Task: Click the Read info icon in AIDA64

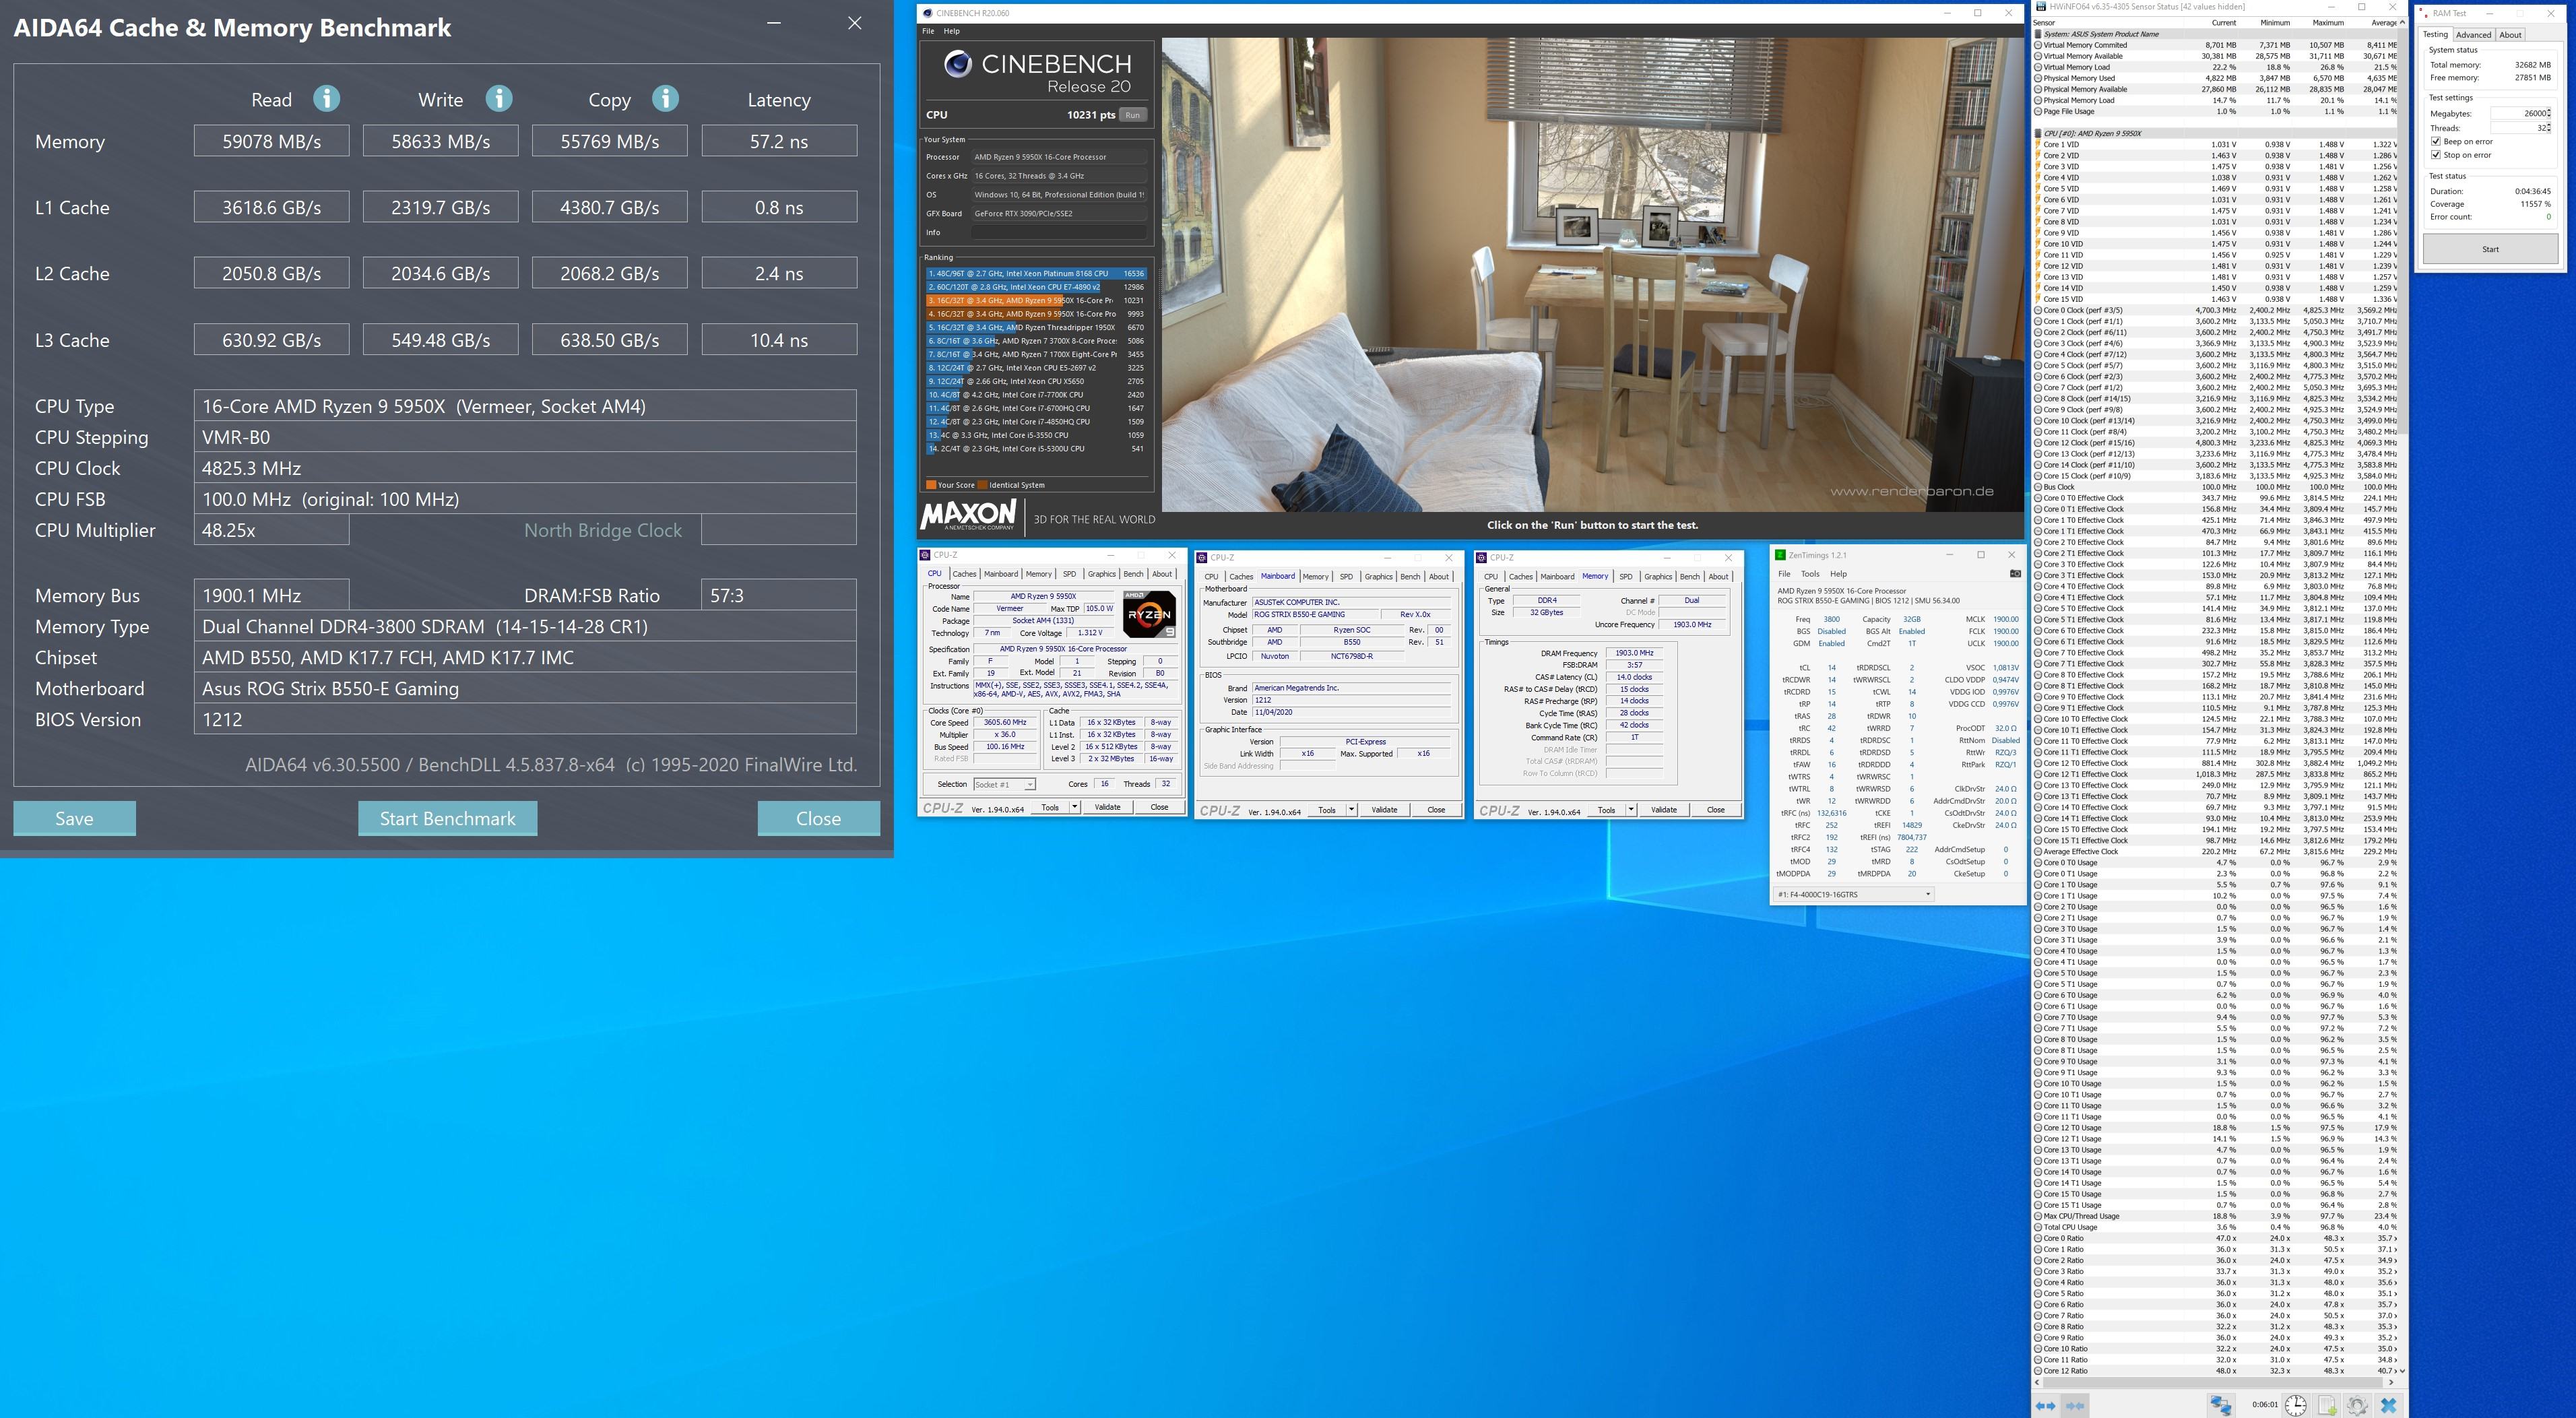Action: click(326, 99)
